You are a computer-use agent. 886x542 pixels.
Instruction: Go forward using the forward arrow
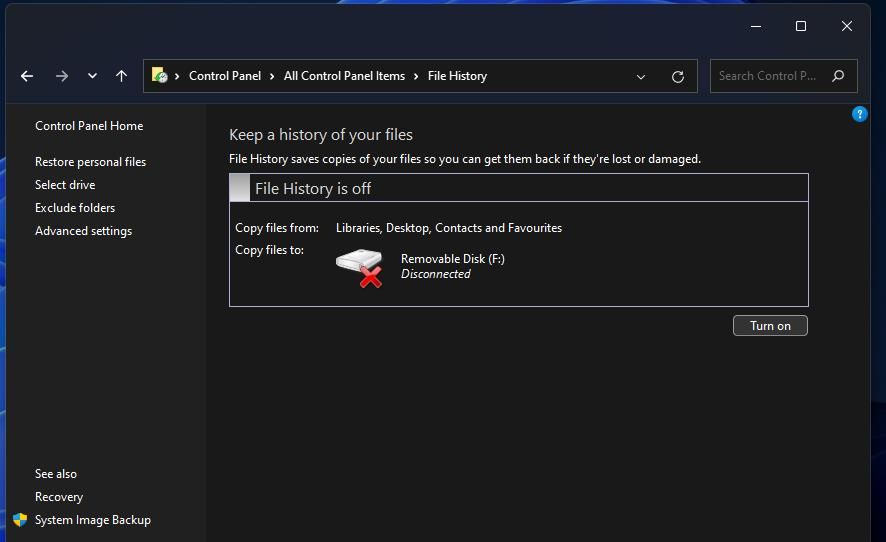tap(62, 76)
